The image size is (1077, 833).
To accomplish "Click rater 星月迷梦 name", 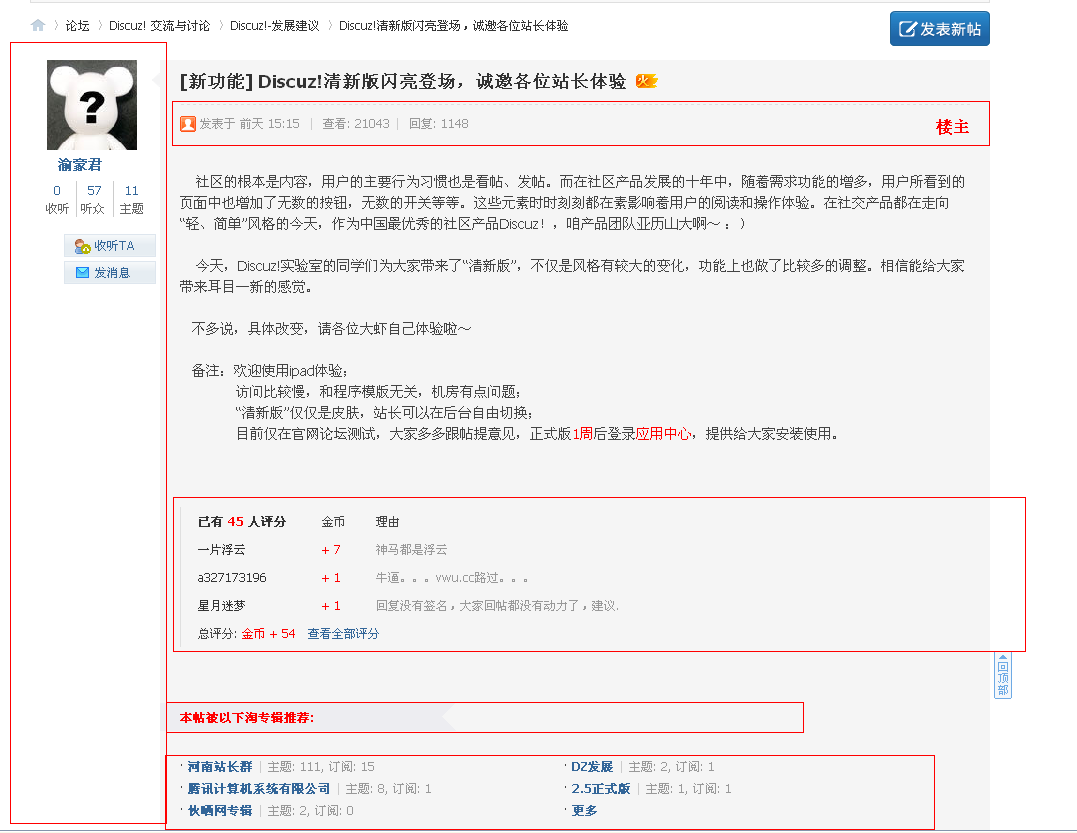I will pyautogui.click(x=221, y=606).
